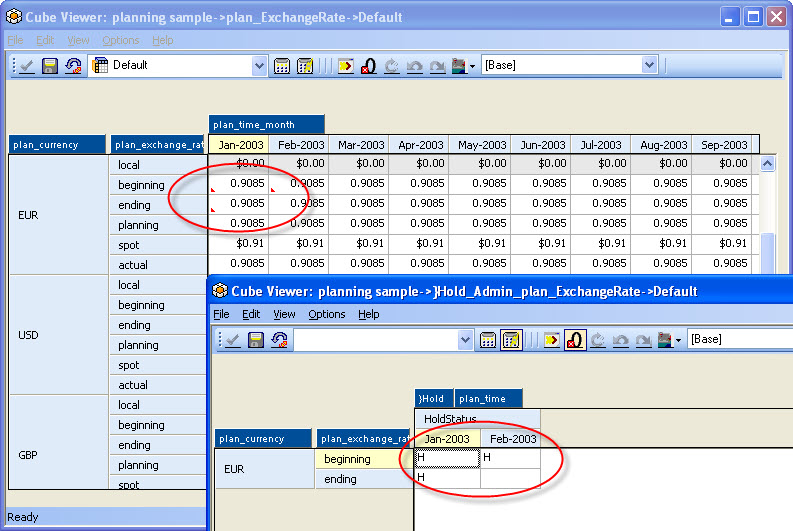Select 'beginning' row header in Hold_Admin window

click(364, 459)
